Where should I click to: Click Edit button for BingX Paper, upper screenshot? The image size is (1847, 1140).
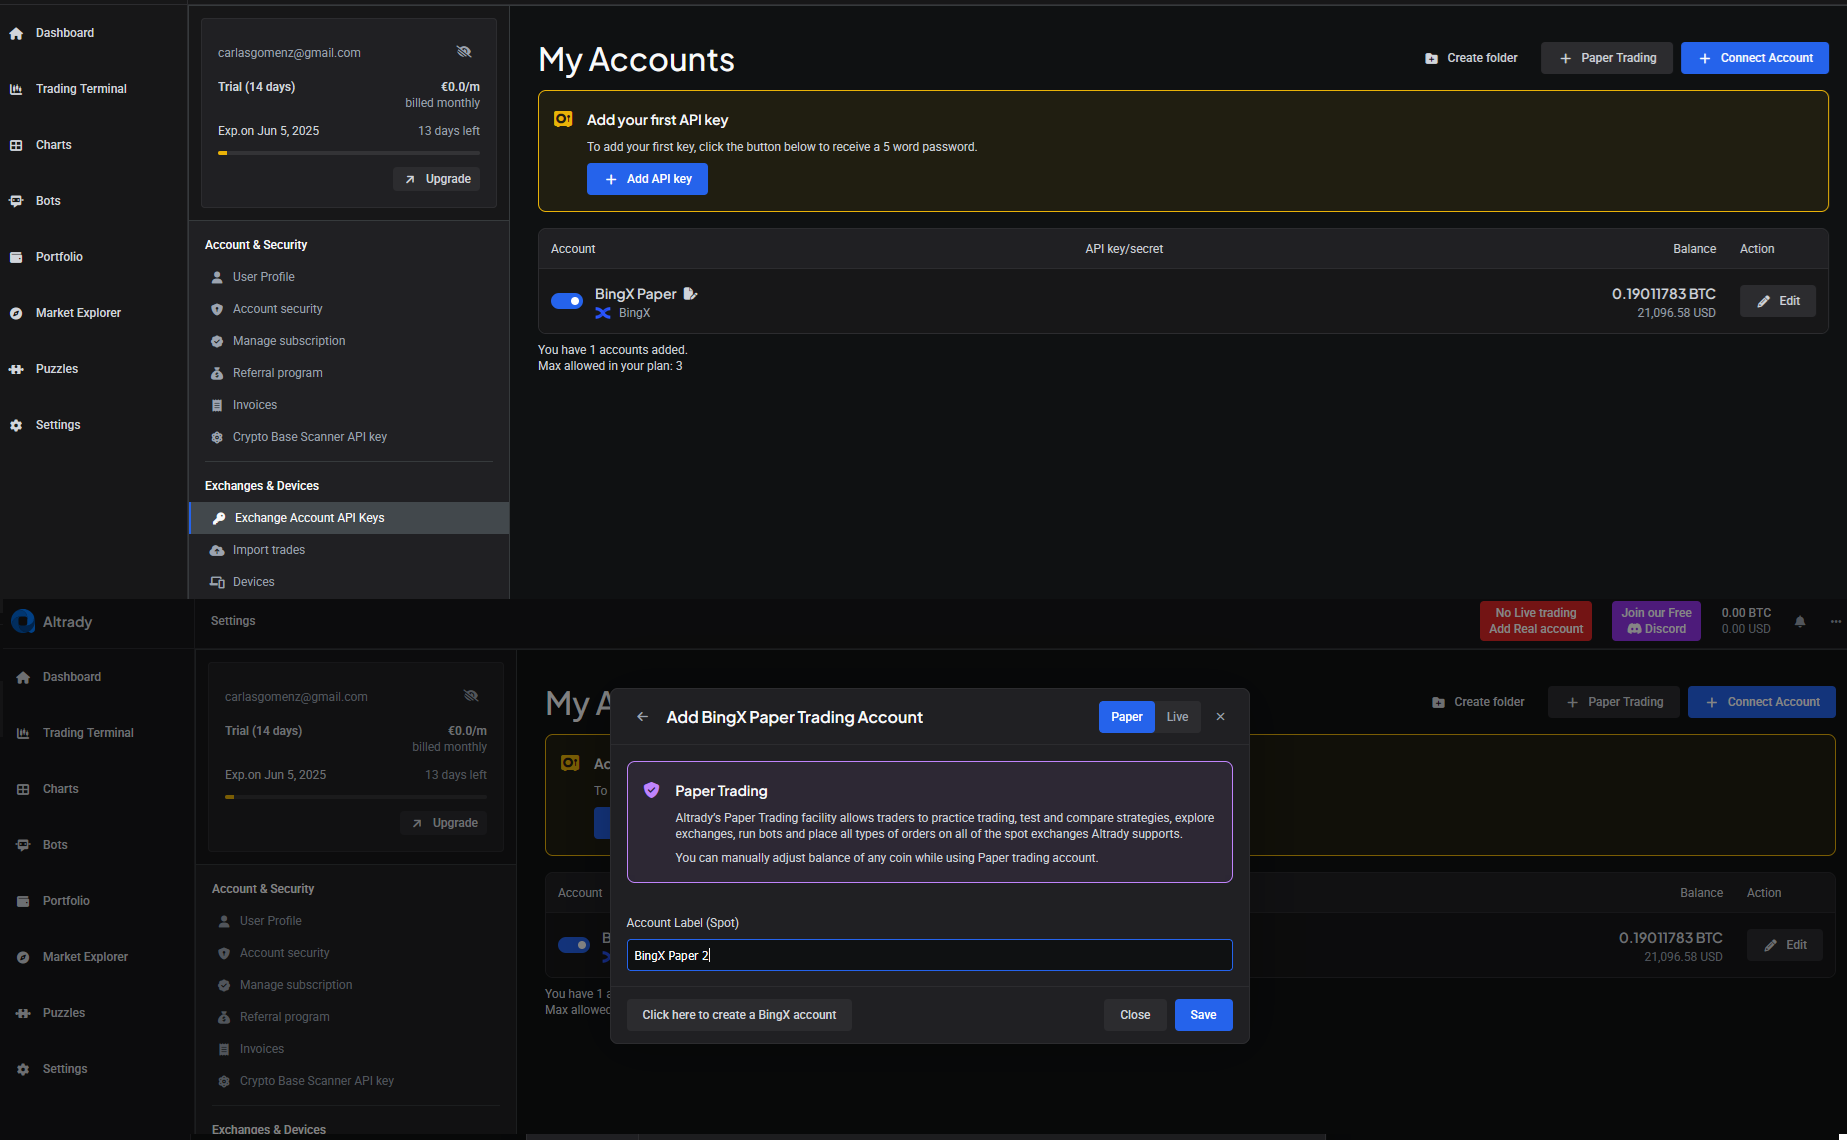pyautogui.click(x=1778, y=301)
